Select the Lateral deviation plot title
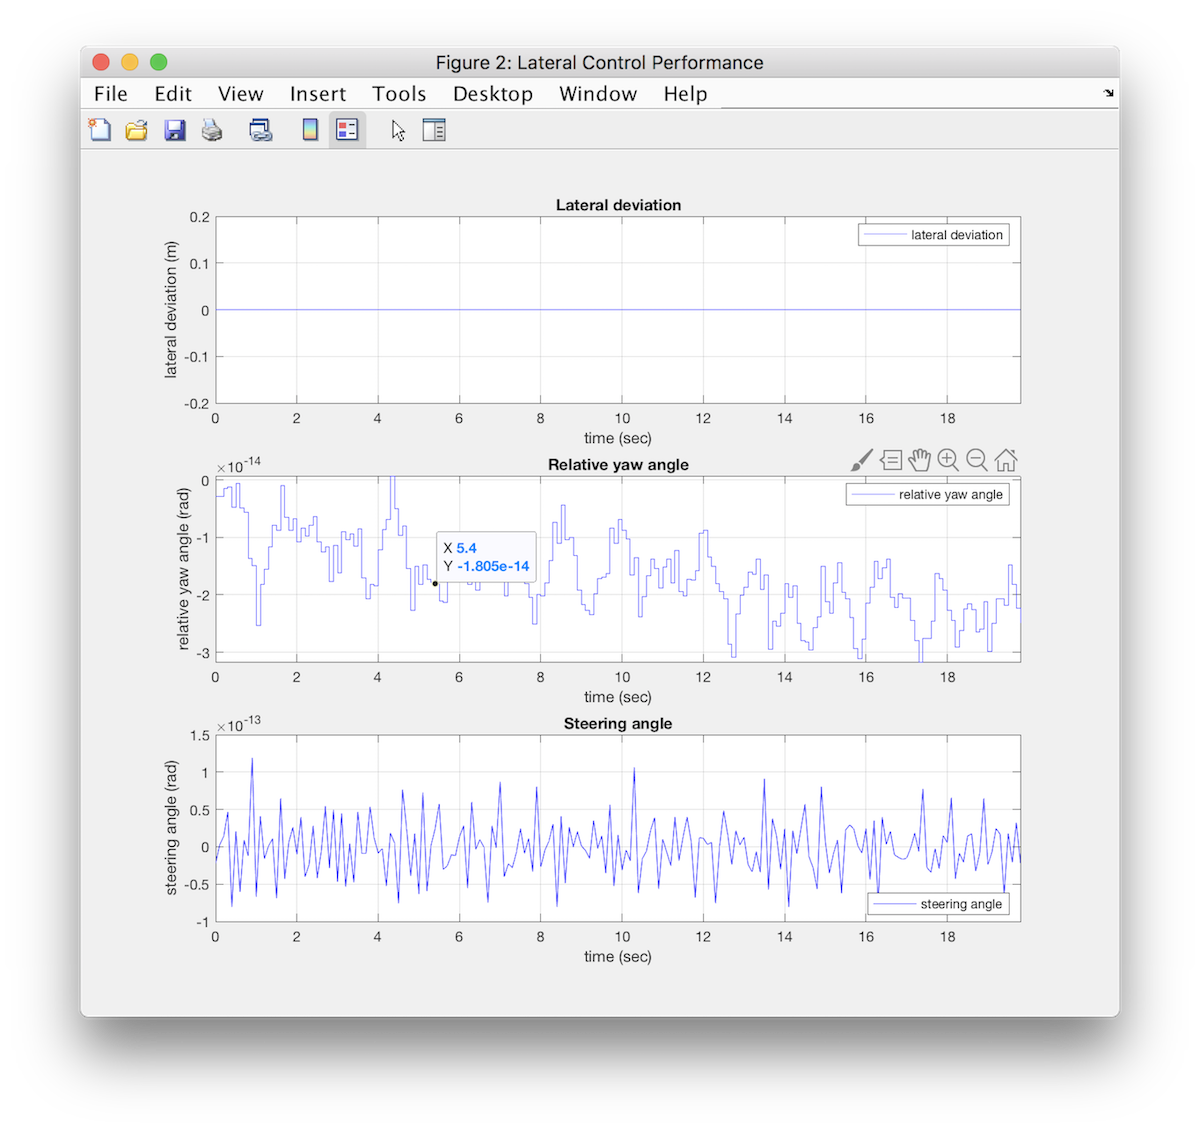Image resolution: width=1200 pixels, height=1132 pixels. pos(618,205)
